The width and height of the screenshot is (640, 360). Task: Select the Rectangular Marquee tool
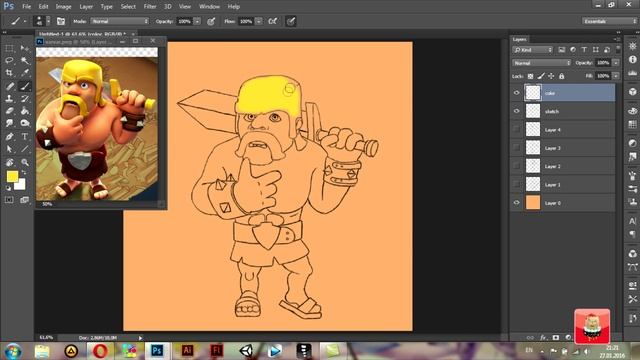pos(9,48)
